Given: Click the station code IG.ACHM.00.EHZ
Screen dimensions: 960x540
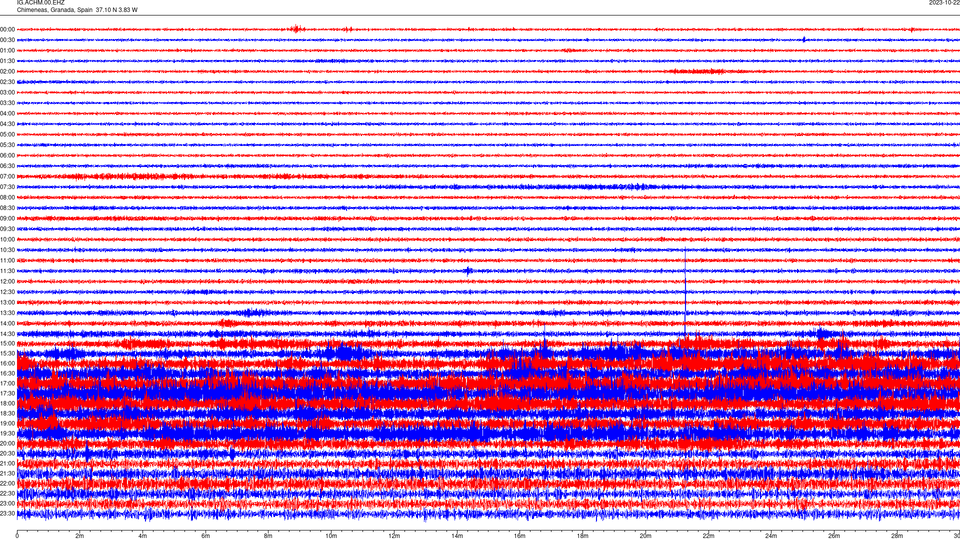Looking at the screenshot, I should [40, 3].
